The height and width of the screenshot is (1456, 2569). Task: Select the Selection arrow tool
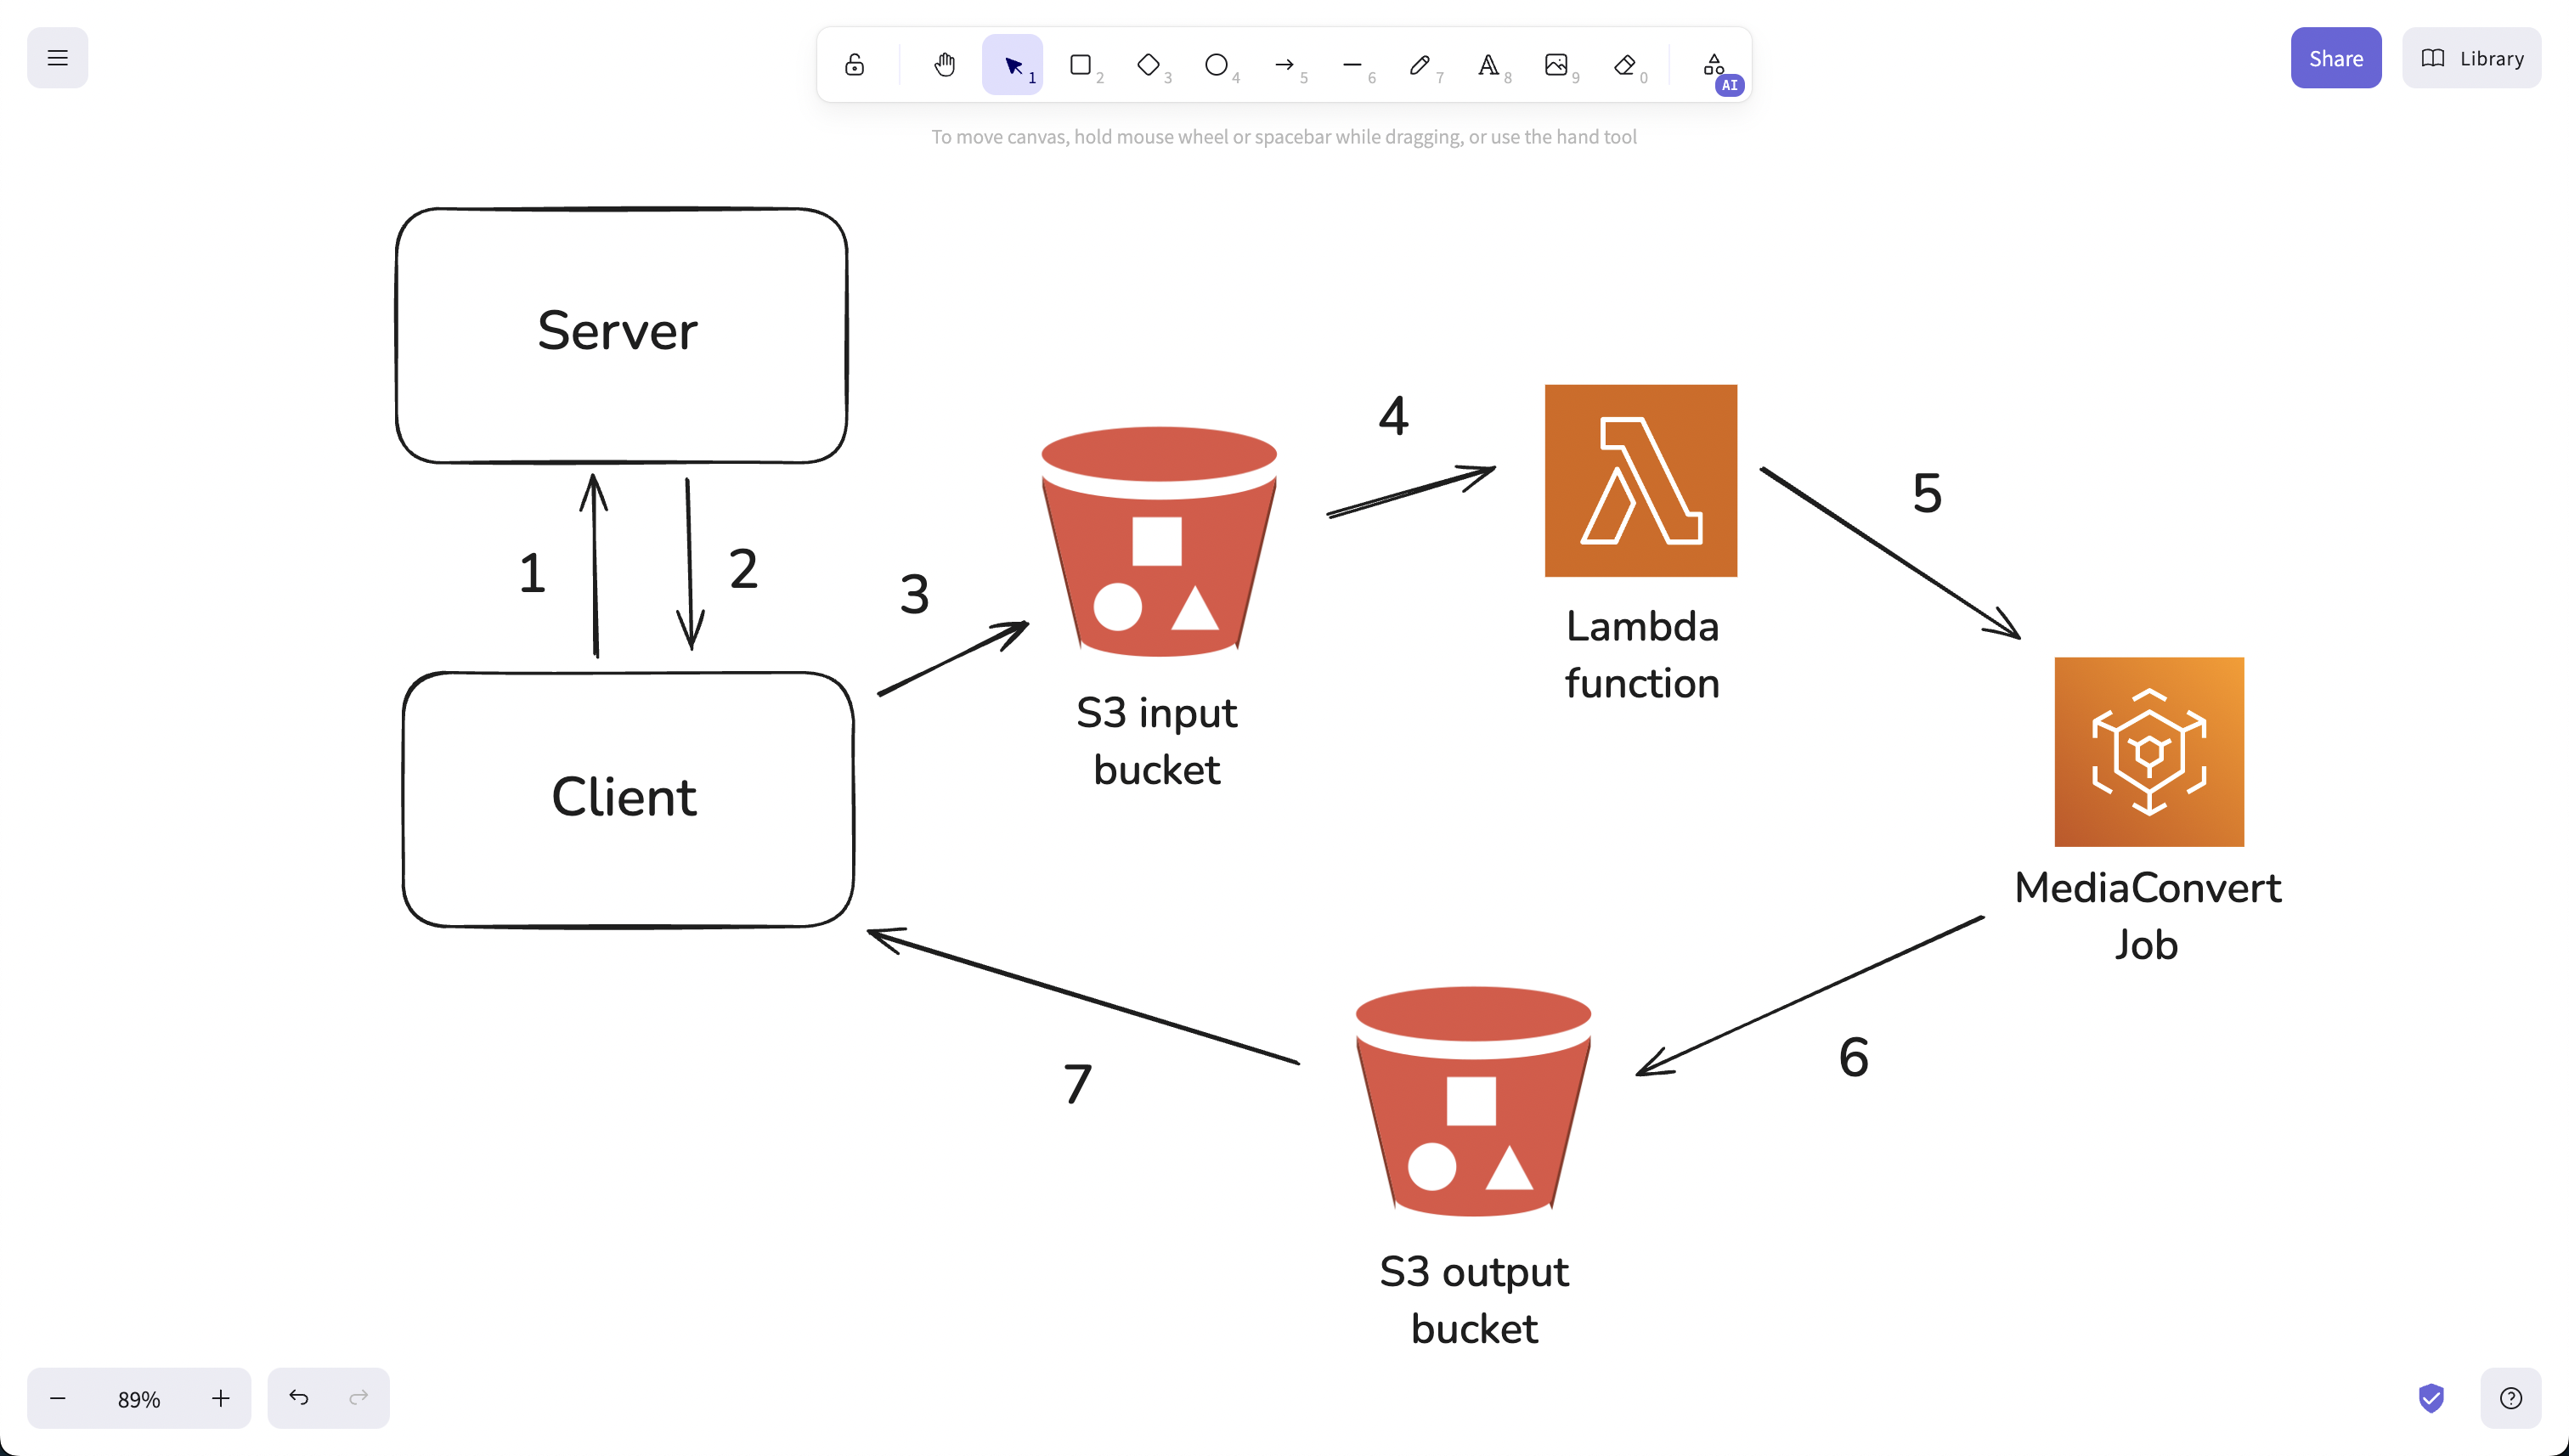1012,65
